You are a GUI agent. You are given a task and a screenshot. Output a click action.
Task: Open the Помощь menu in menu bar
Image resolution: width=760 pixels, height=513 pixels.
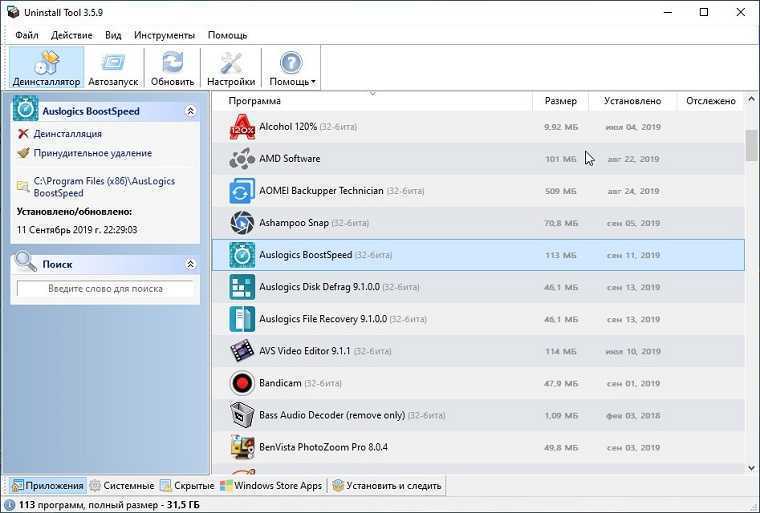[227, 35]
